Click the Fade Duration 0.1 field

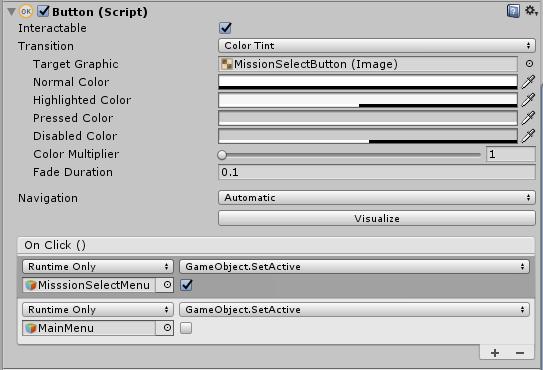(x=377, y=172)
